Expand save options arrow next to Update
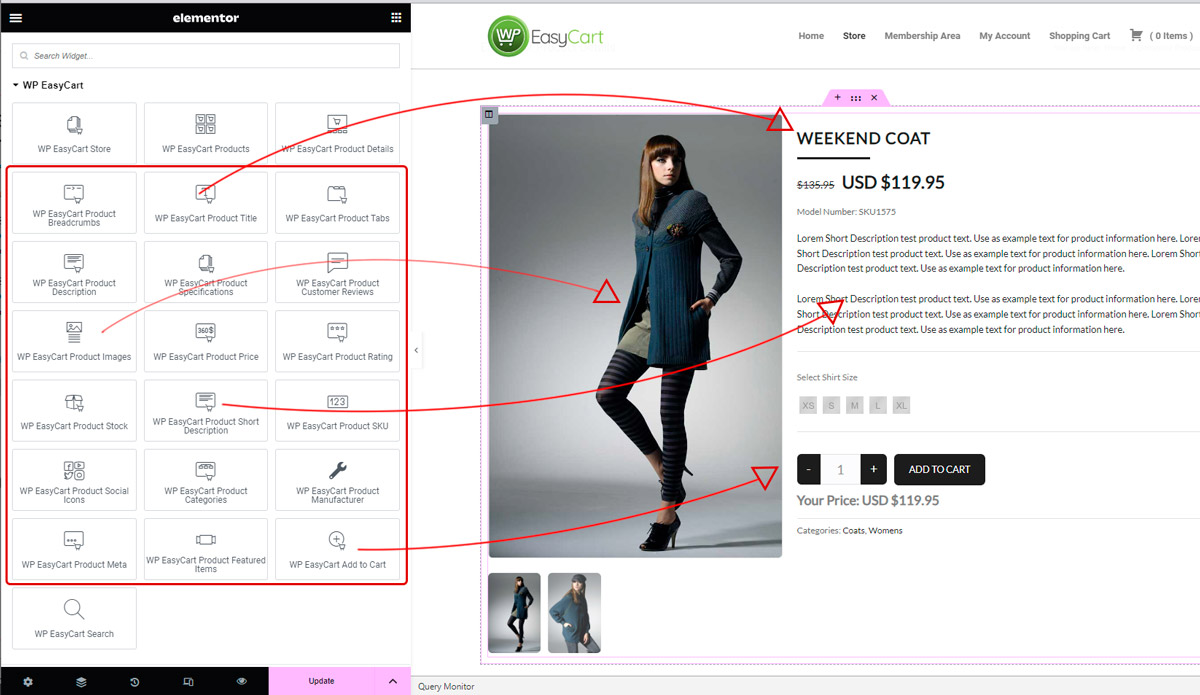 [392, 682]
